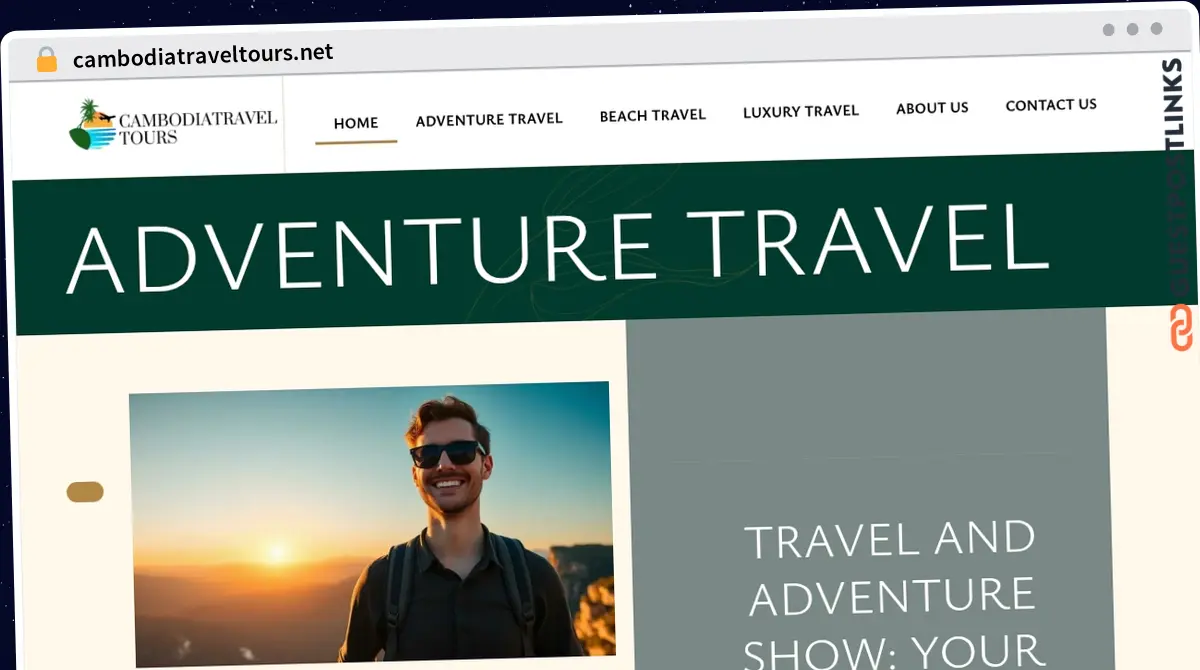Open the Beach Travel menu item

coord(653,115)
